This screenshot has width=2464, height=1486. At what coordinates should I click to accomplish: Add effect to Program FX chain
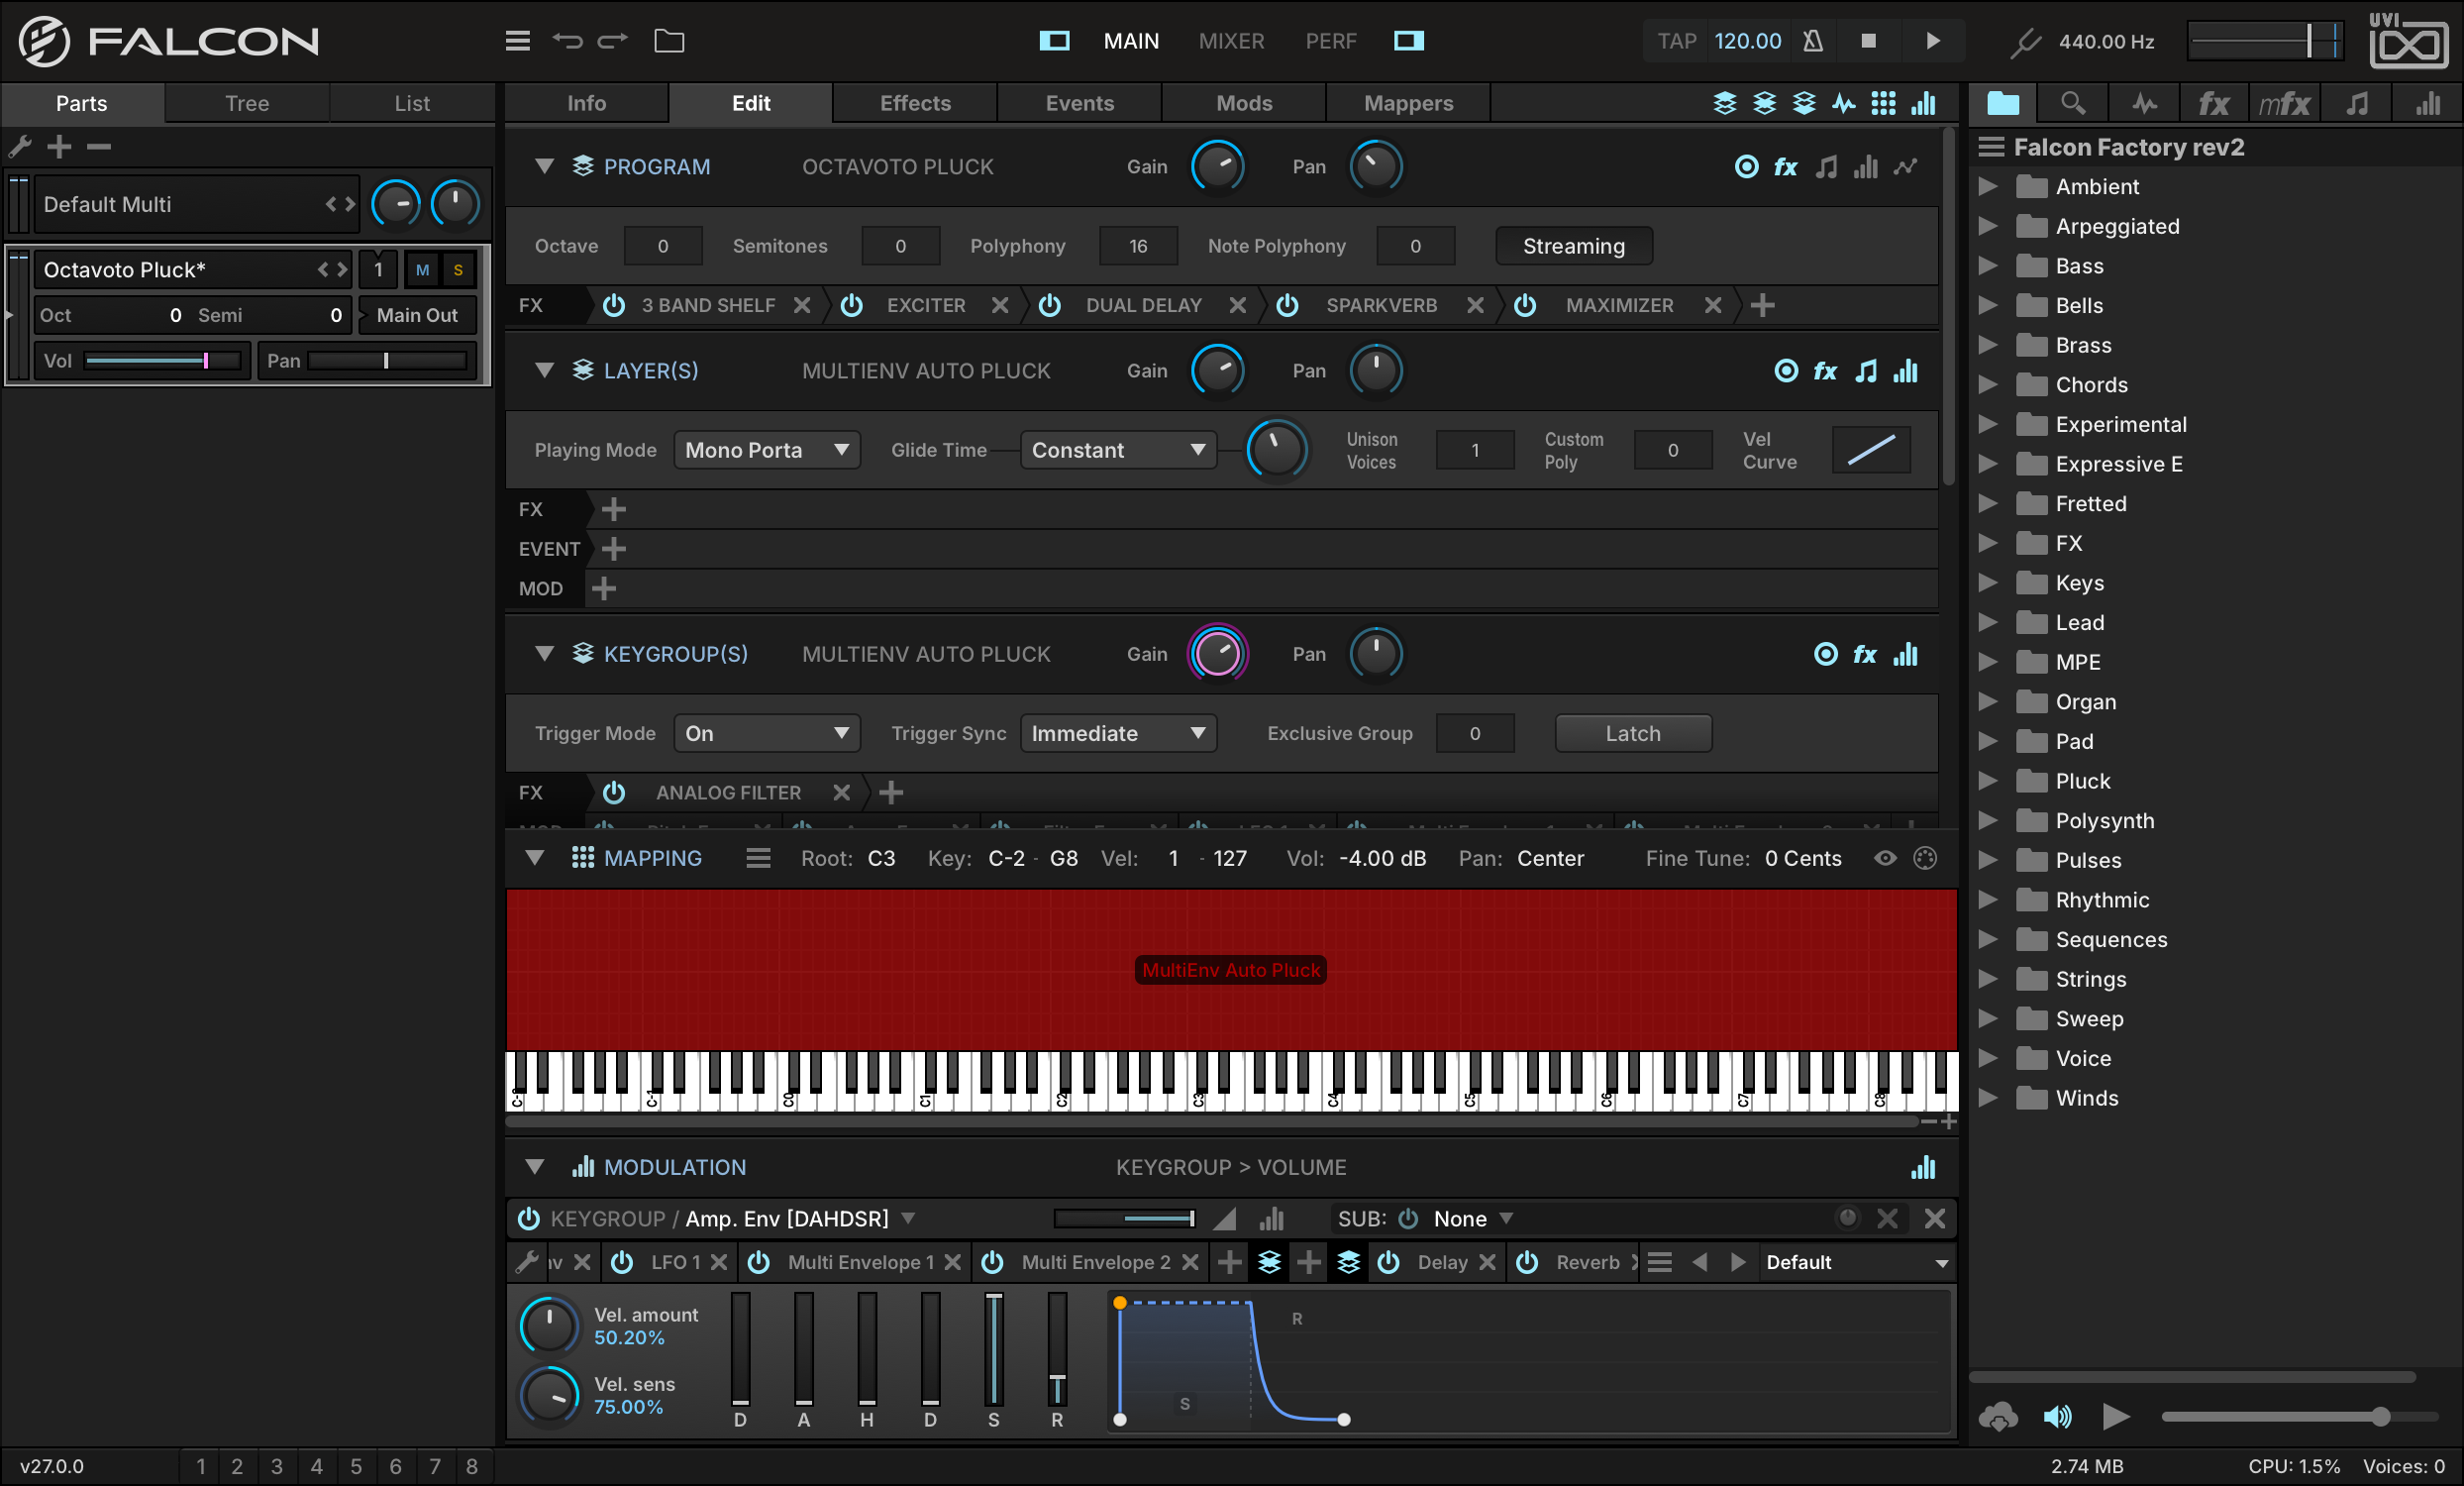click(x=1762, y=305)
